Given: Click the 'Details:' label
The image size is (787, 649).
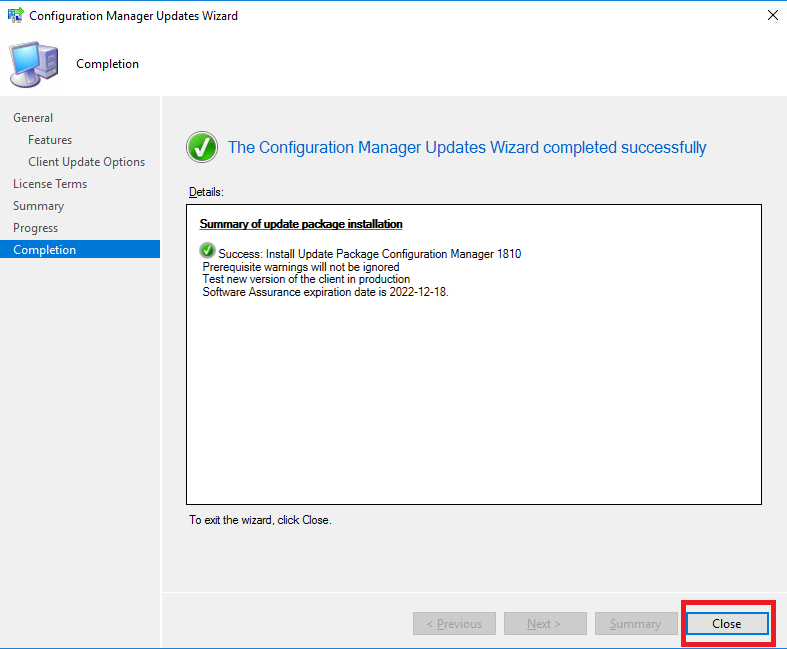Looking at the screenshot, I should 206,192.
